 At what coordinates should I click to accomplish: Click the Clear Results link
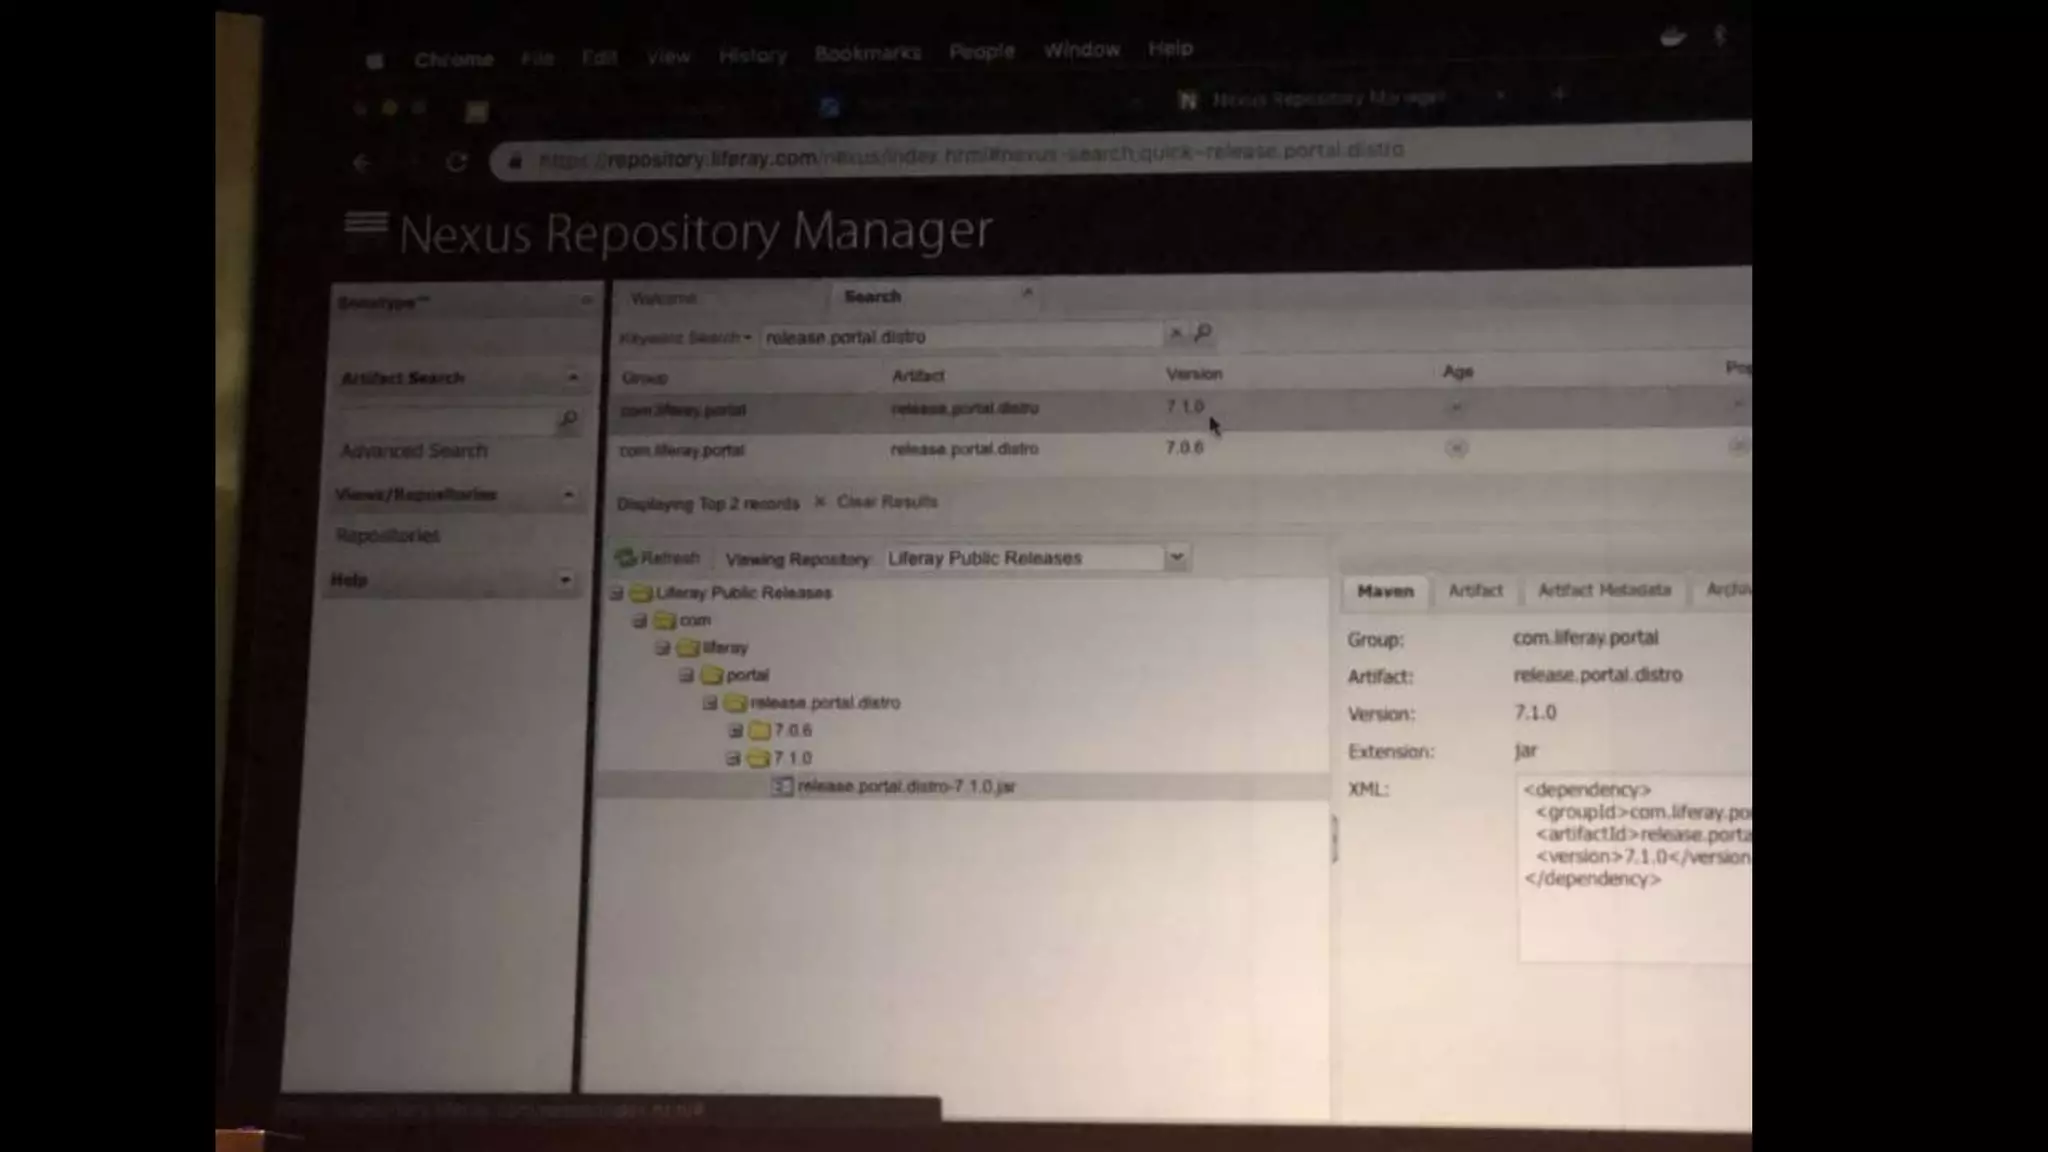tap(886, 502)
